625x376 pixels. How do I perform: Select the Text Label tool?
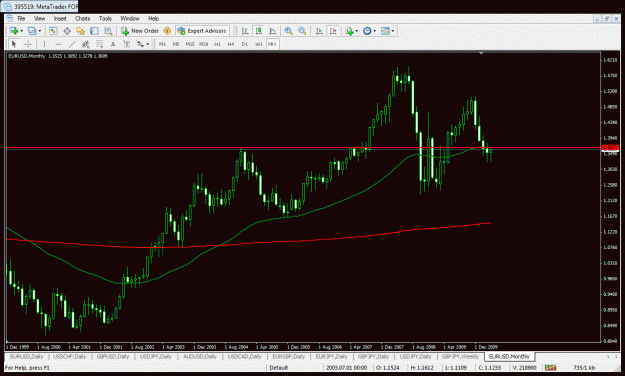pyautogui.click(x=127, y=44)
